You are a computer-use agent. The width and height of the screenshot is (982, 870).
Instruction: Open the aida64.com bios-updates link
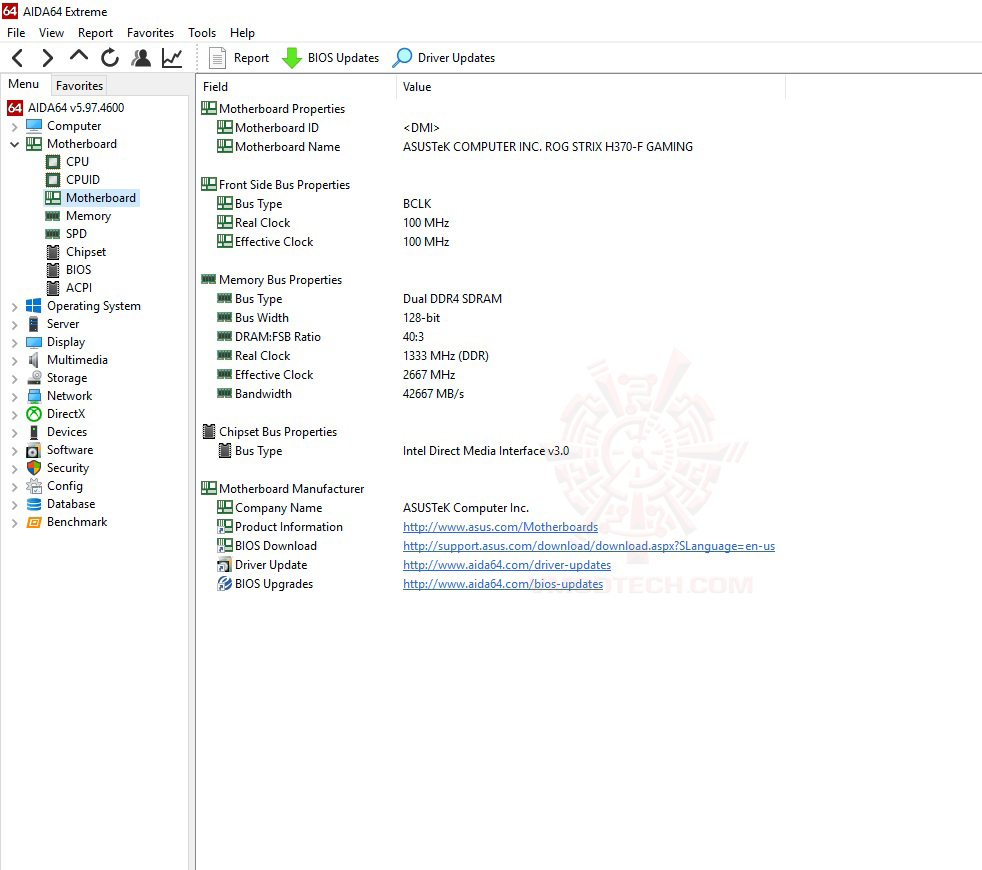(503, 584)
